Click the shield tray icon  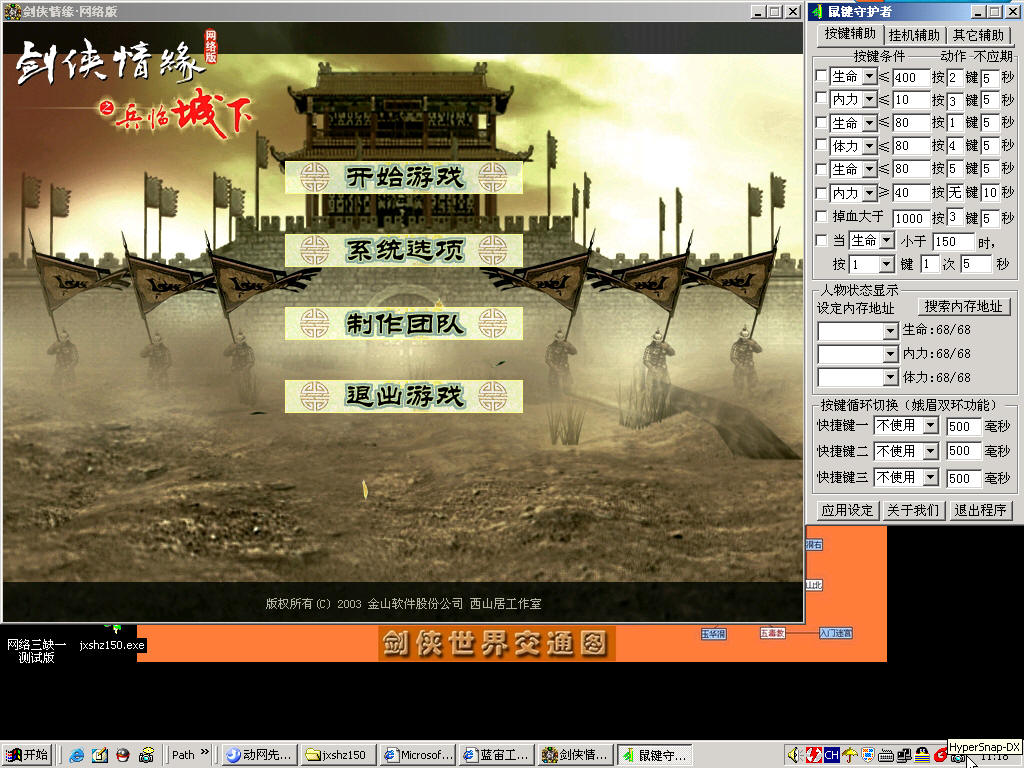click(x=868, y=755)
